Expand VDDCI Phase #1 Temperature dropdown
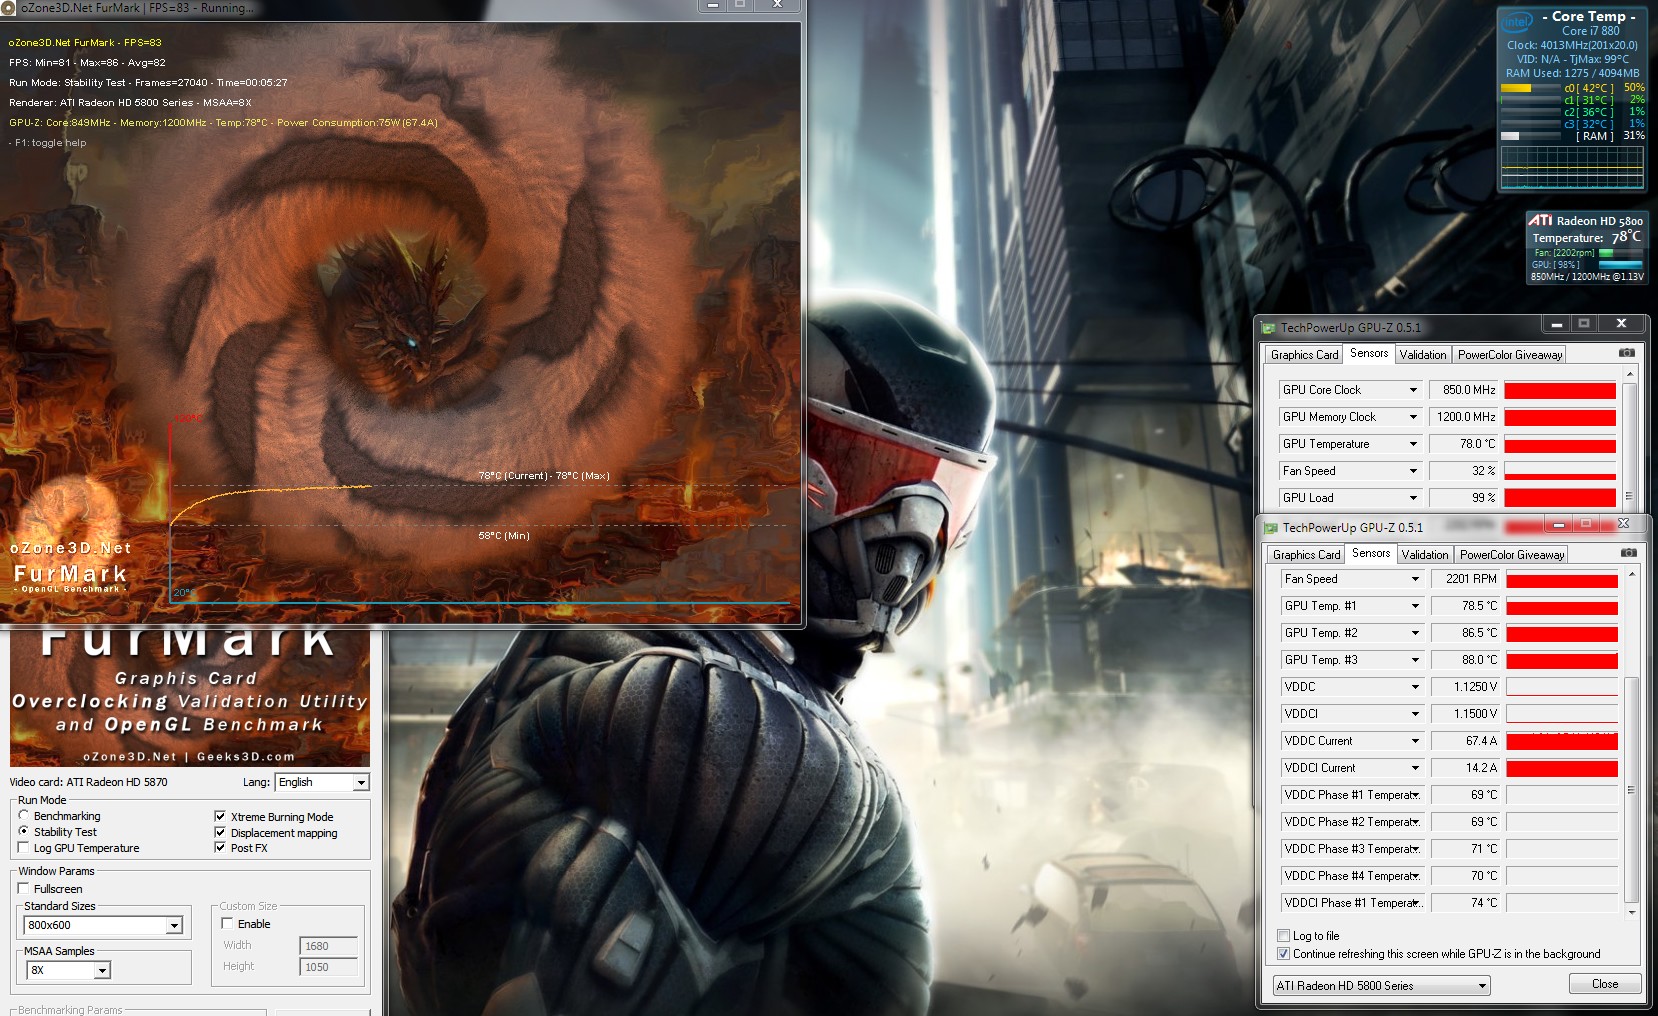 (1415, 903)
